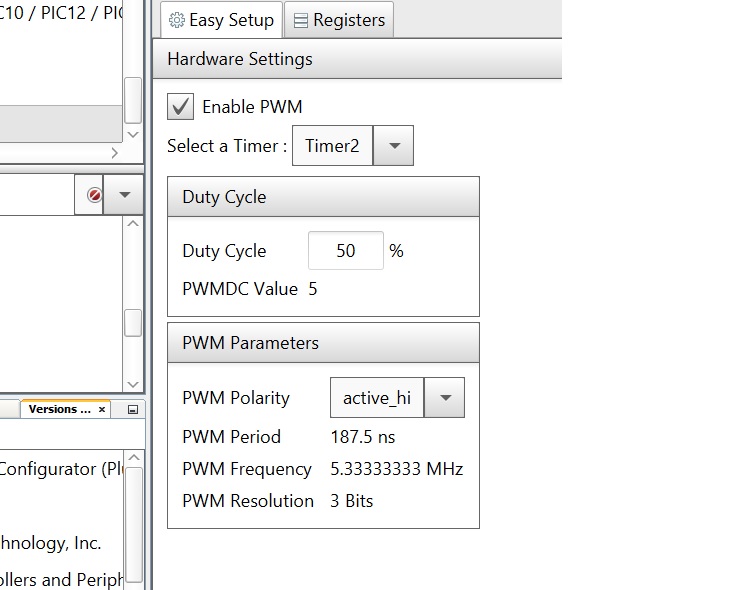
Task: Close the Versions tab with its x
Action: [x=102, y=410]
